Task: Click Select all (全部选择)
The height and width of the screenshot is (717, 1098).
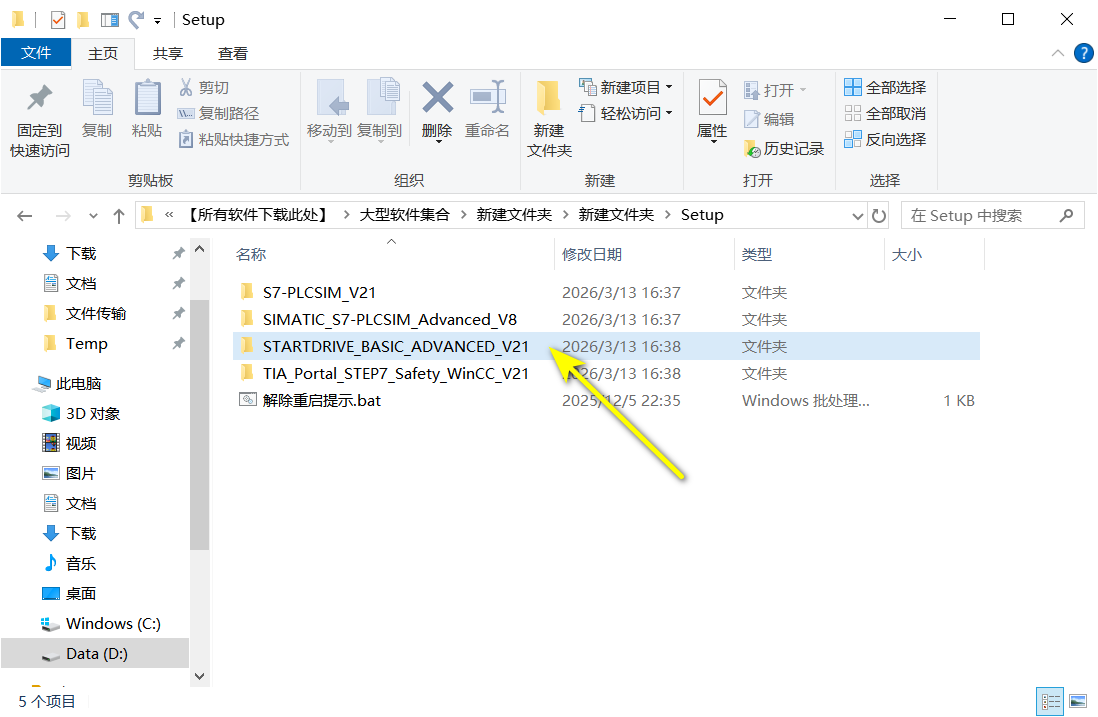Action: pos(885,88)
